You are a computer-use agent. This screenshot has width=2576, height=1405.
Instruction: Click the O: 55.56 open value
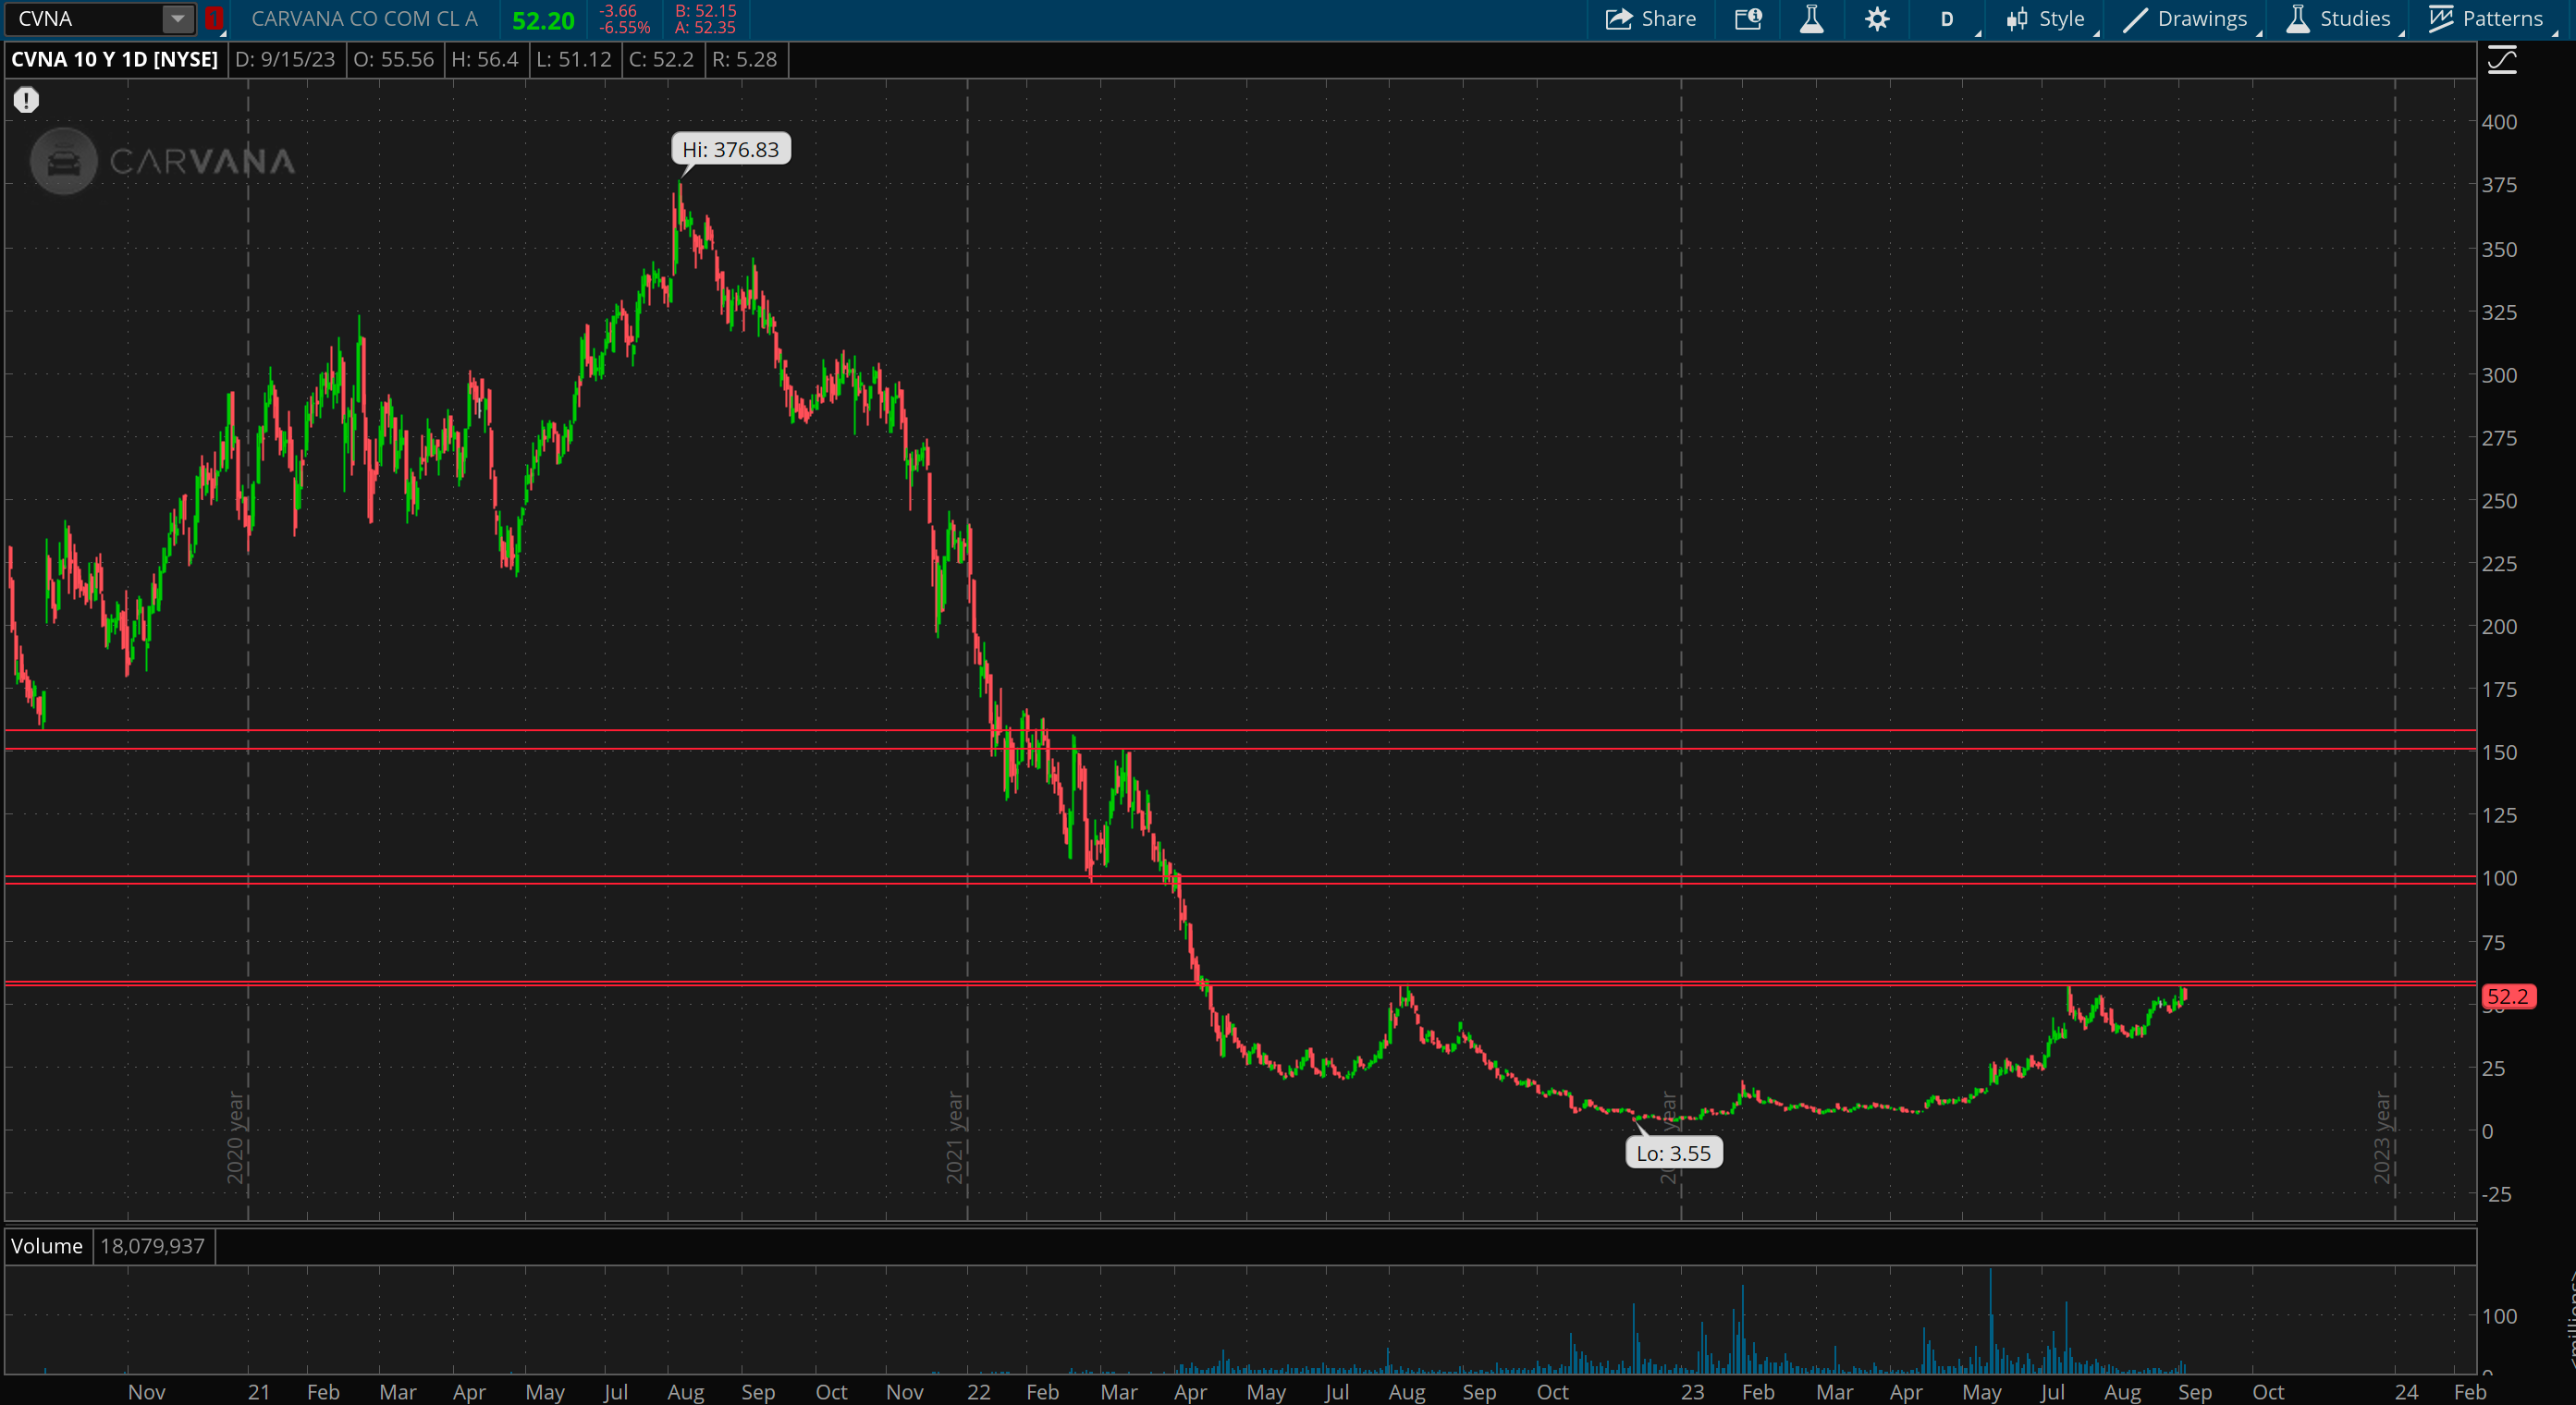394,59
